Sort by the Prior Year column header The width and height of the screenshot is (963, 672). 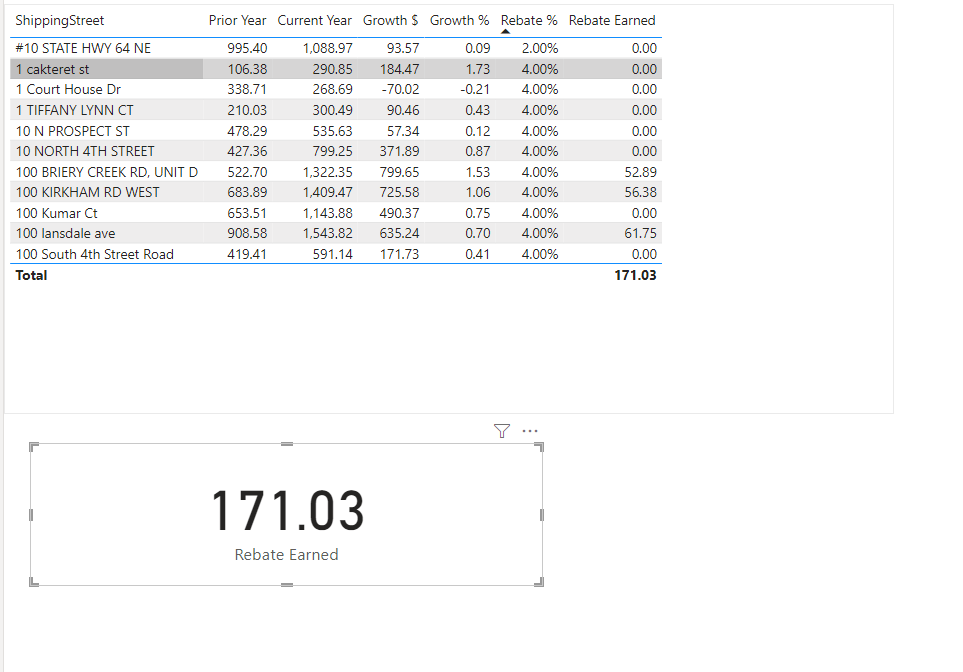237,20
